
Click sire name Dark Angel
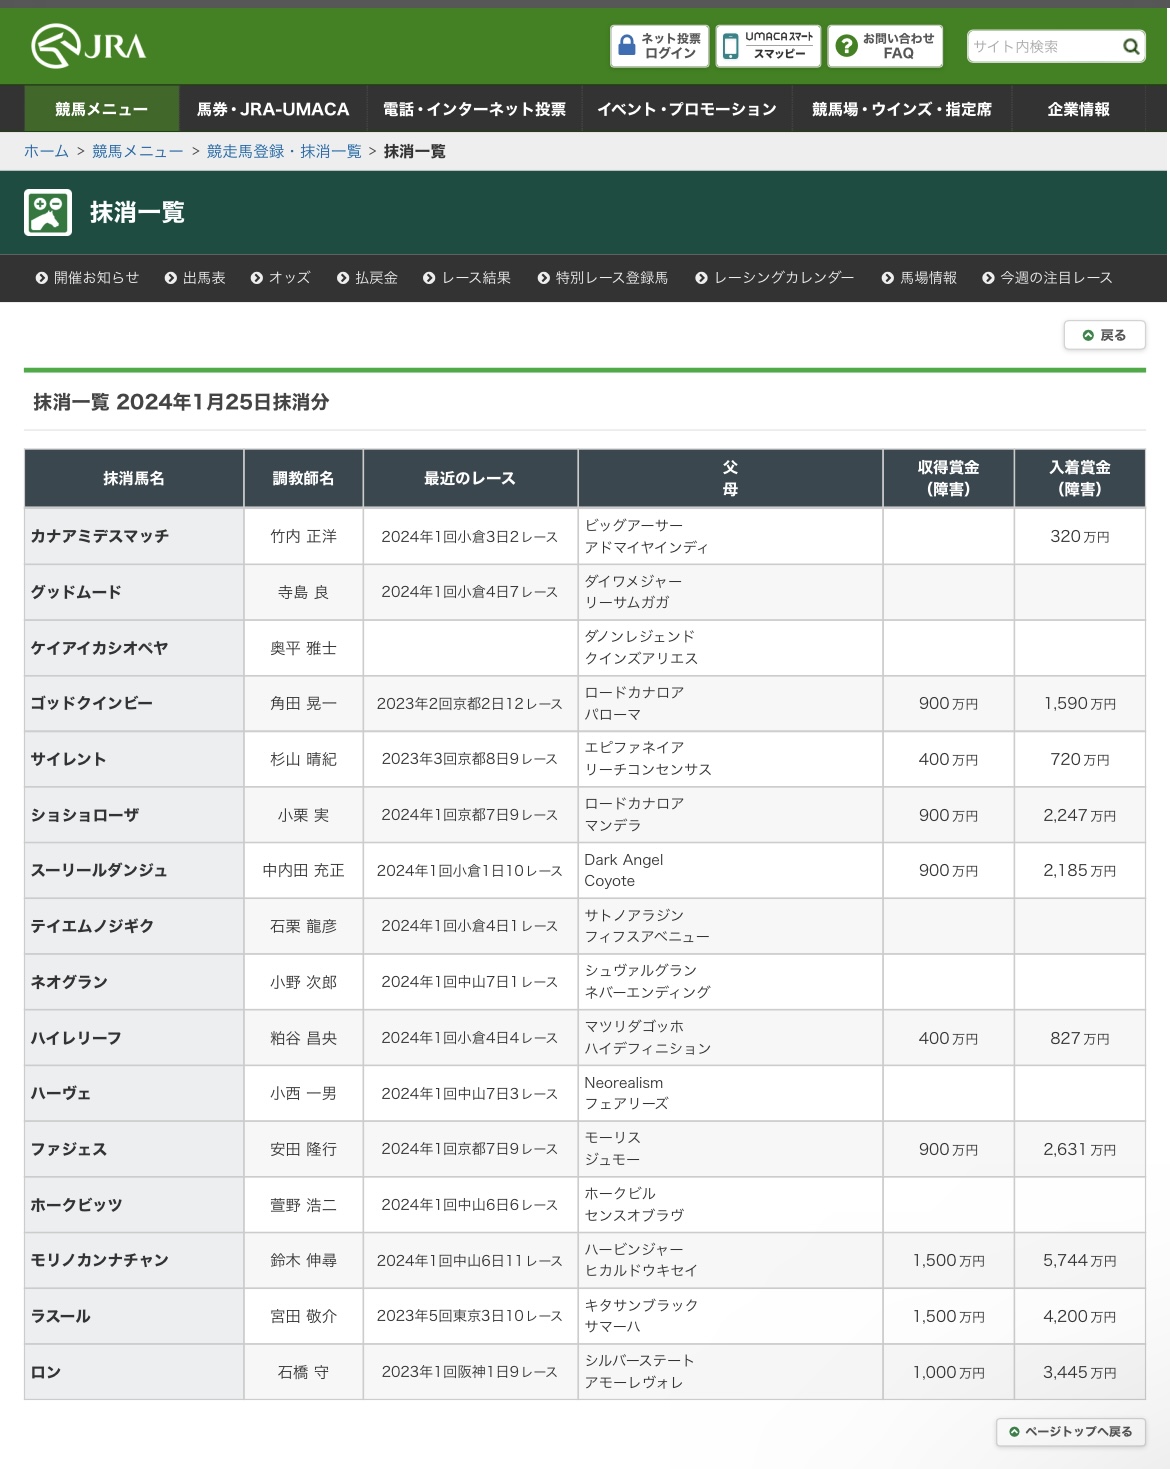[x=624, y=860]
